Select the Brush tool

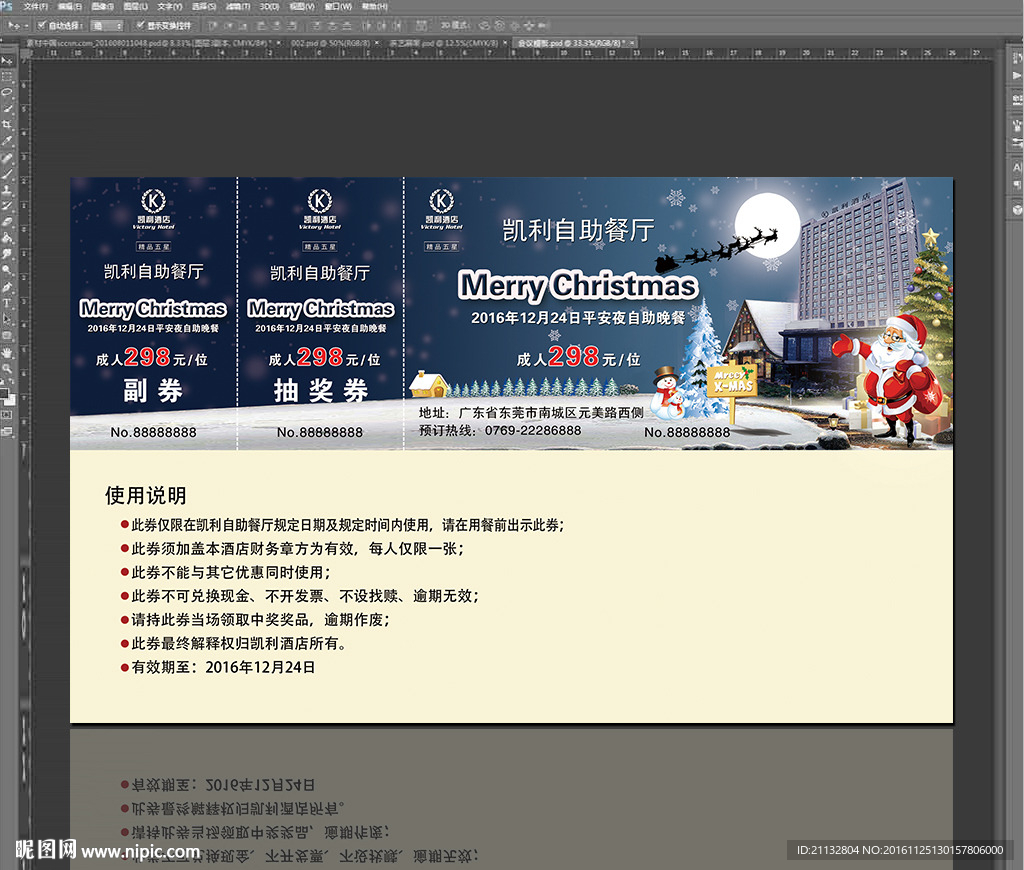point(7,174)
